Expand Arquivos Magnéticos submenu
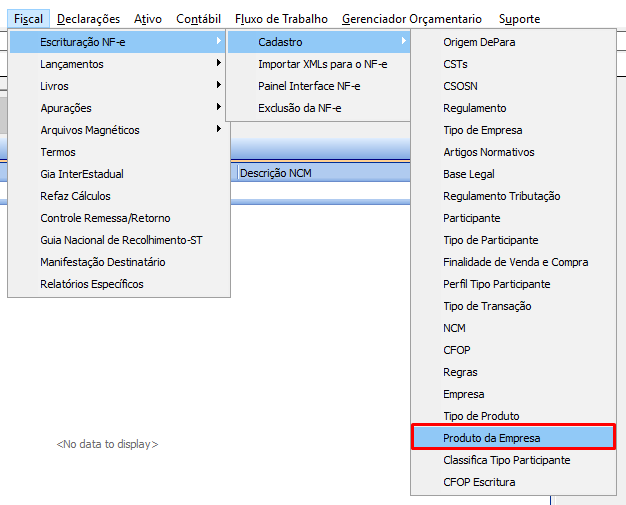Viewport: 626px width, 505px height. tap(90, 130)
